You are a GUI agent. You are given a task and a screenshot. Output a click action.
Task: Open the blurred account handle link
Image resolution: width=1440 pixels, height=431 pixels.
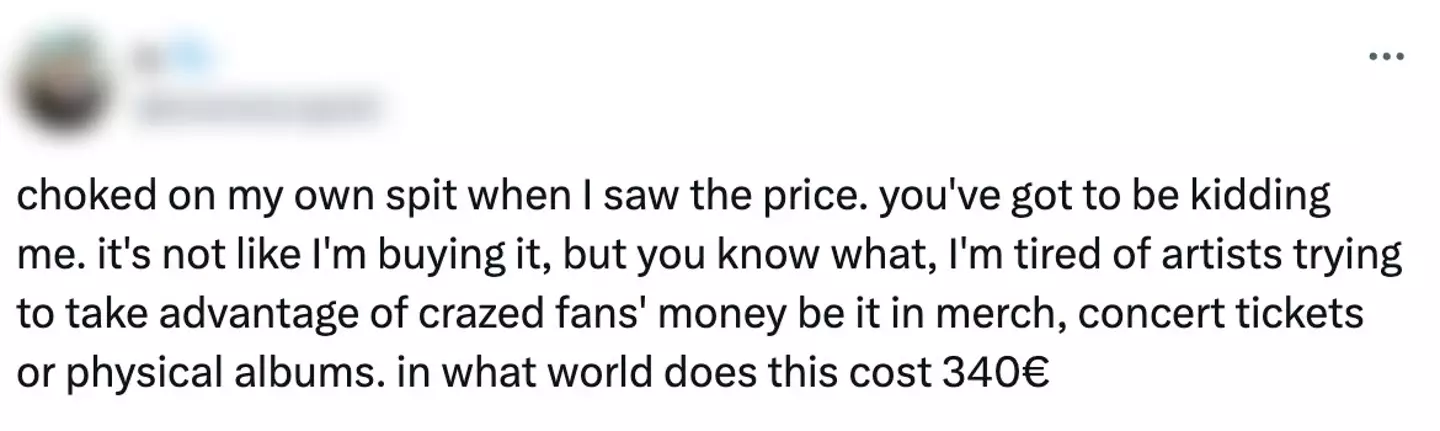tap(262, 106)
